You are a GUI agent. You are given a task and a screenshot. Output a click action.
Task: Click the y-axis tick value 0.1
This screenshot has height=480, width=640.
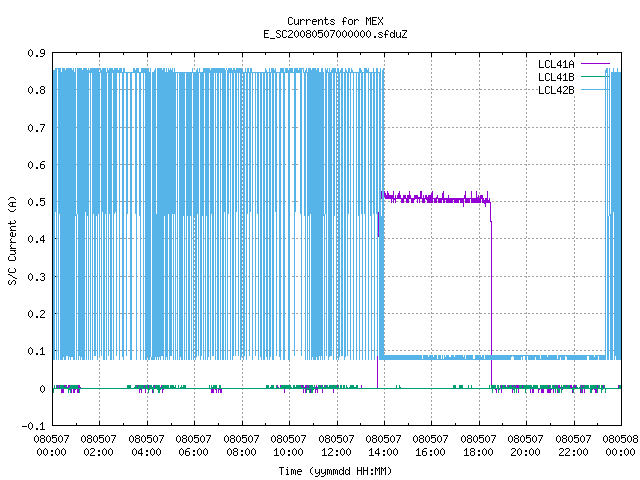[x=36, y=351]
